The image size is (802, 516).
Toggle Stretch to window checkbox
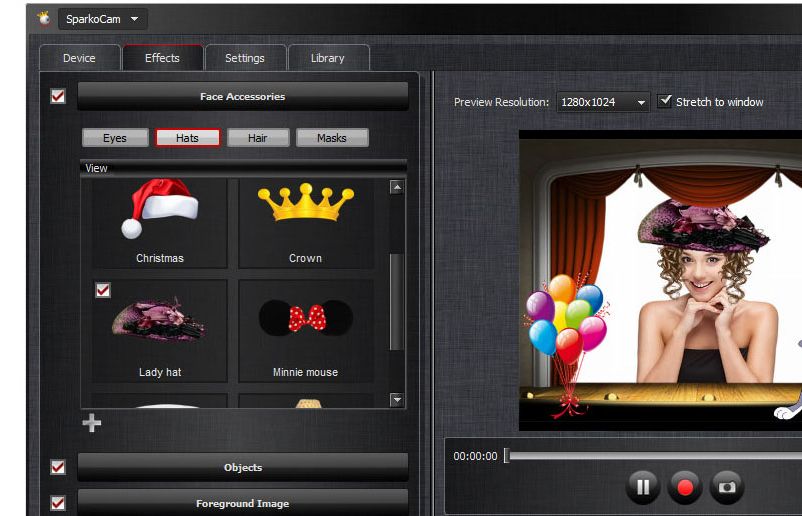pyautogui.click(x=664, y=101)
